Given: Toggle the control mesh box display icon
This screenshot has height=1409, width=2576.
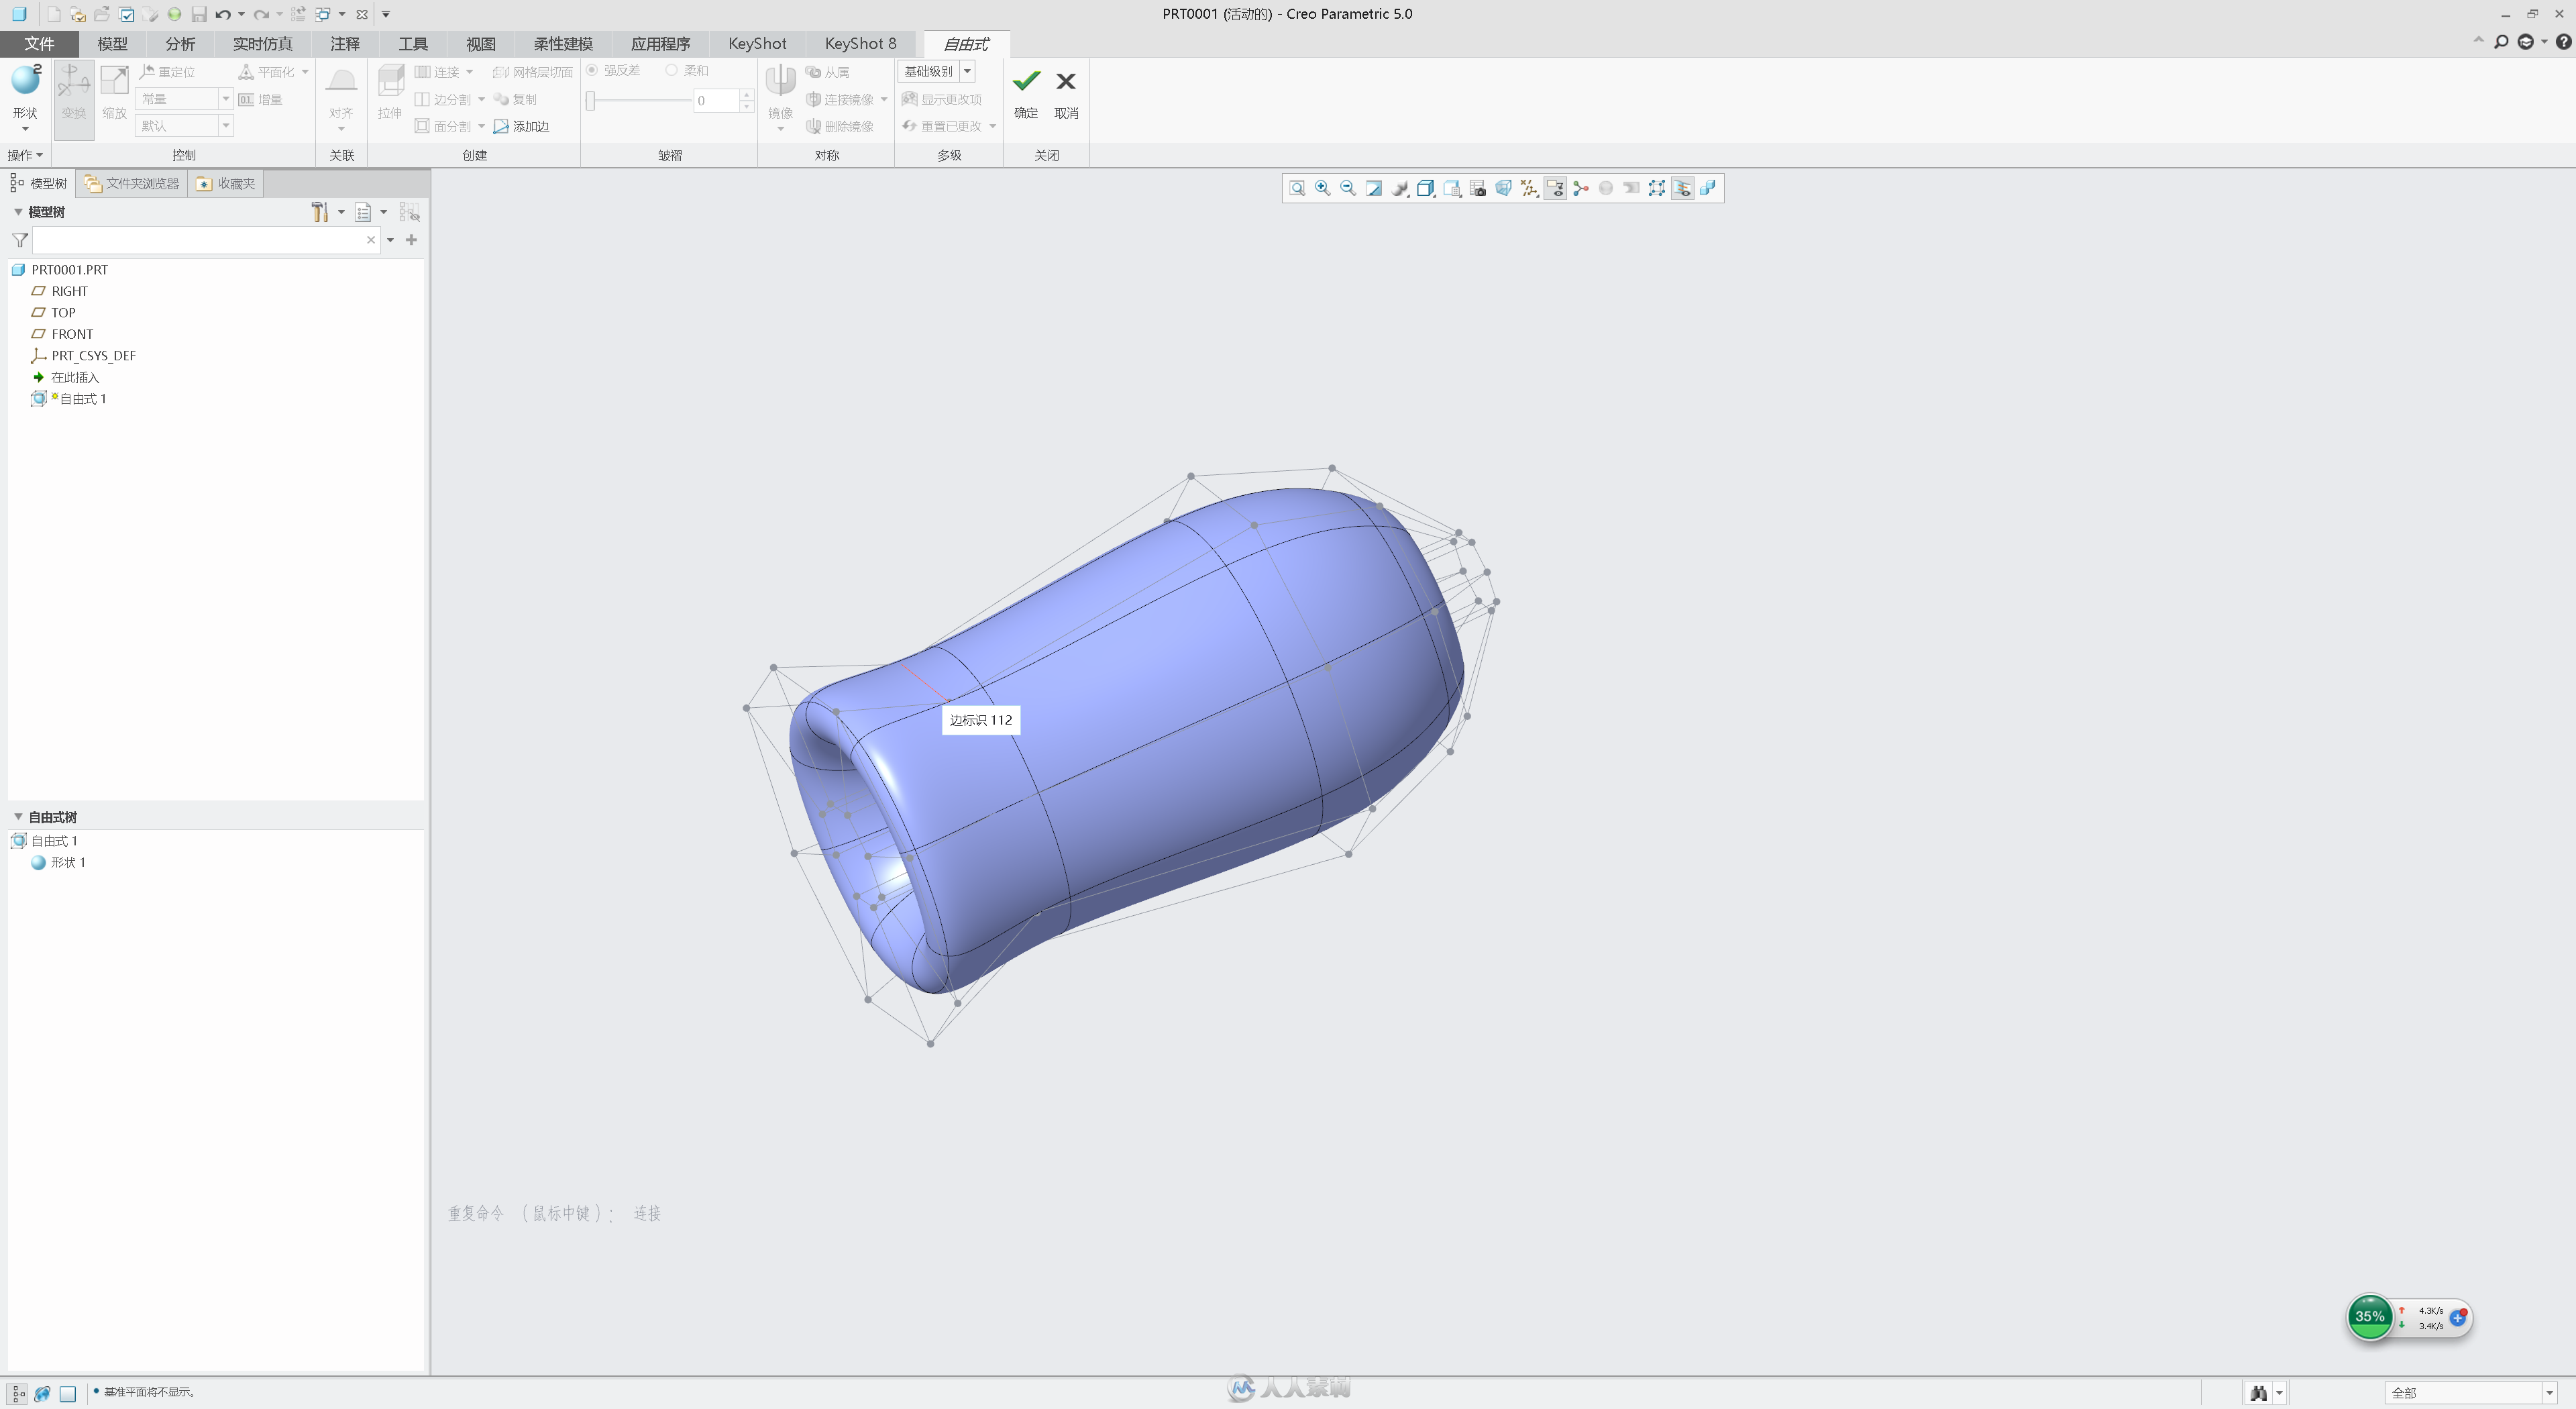Looking at the screenshot, I should [x=1657, y=188].
